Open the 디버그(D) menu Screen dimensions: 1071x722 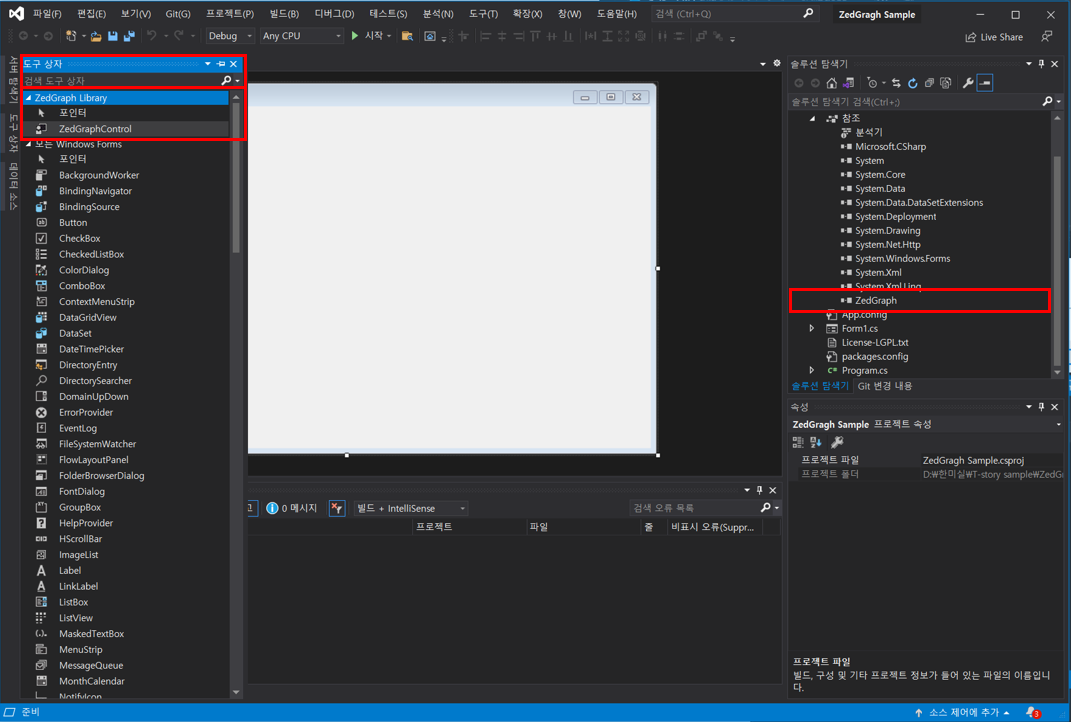point(334,14)
